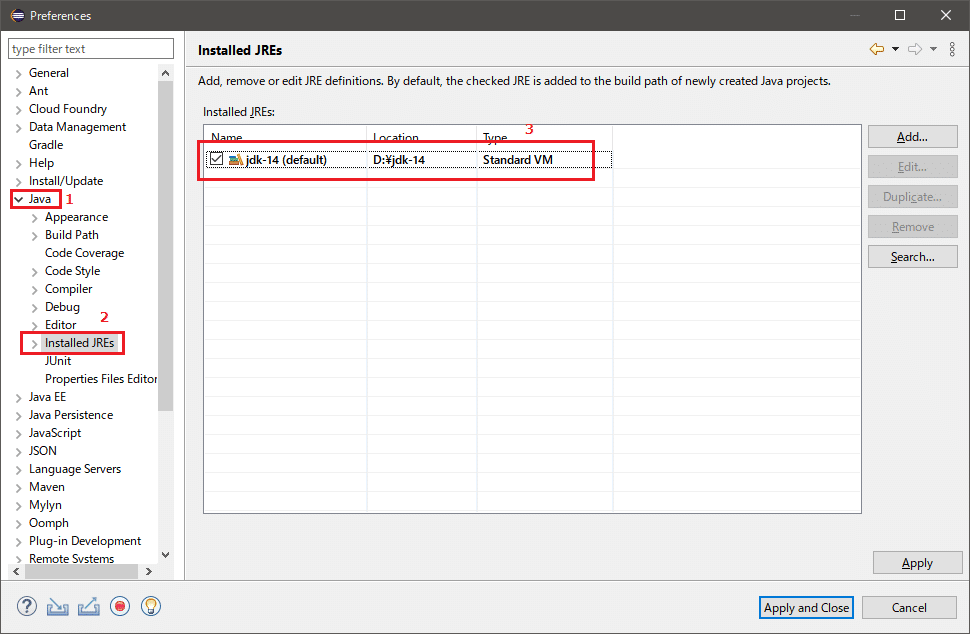
Task: Click the jdk-14 JRE library icon
Action: 236,160
